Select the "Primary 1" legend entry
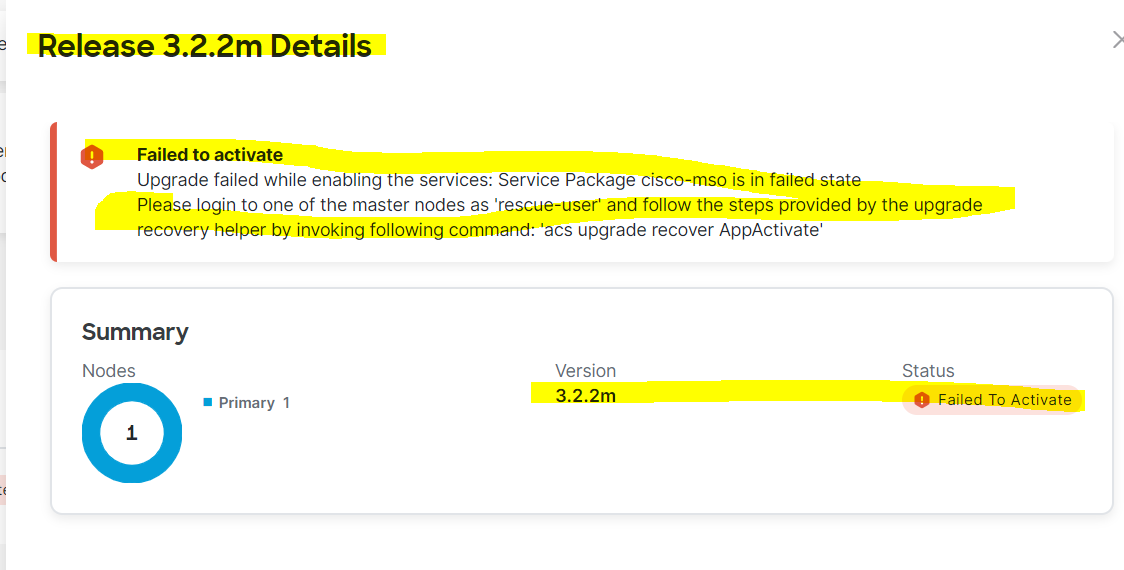 point(253,403)
